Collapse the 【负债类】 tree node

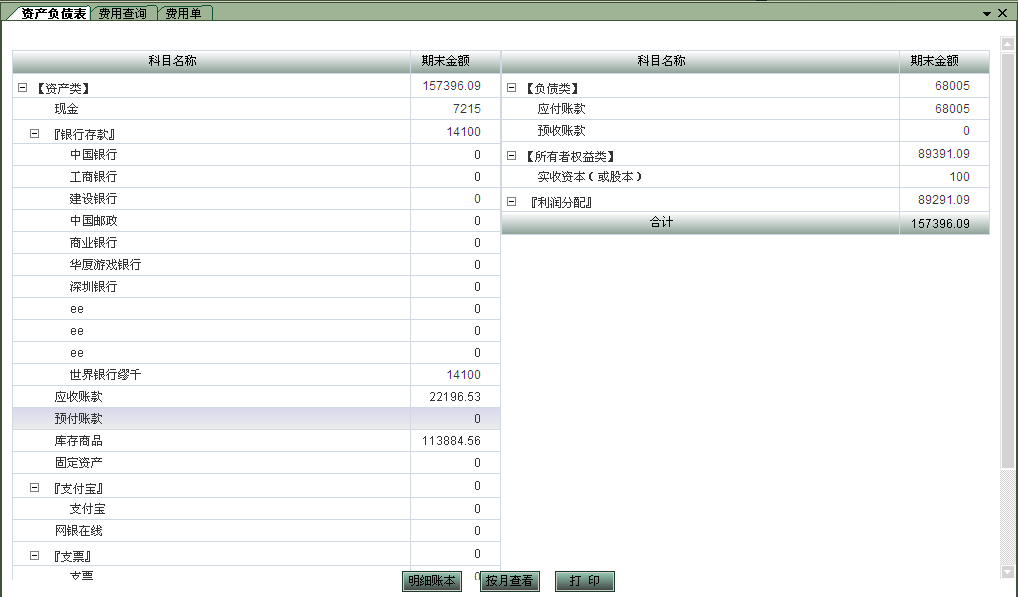click(511, 88)
